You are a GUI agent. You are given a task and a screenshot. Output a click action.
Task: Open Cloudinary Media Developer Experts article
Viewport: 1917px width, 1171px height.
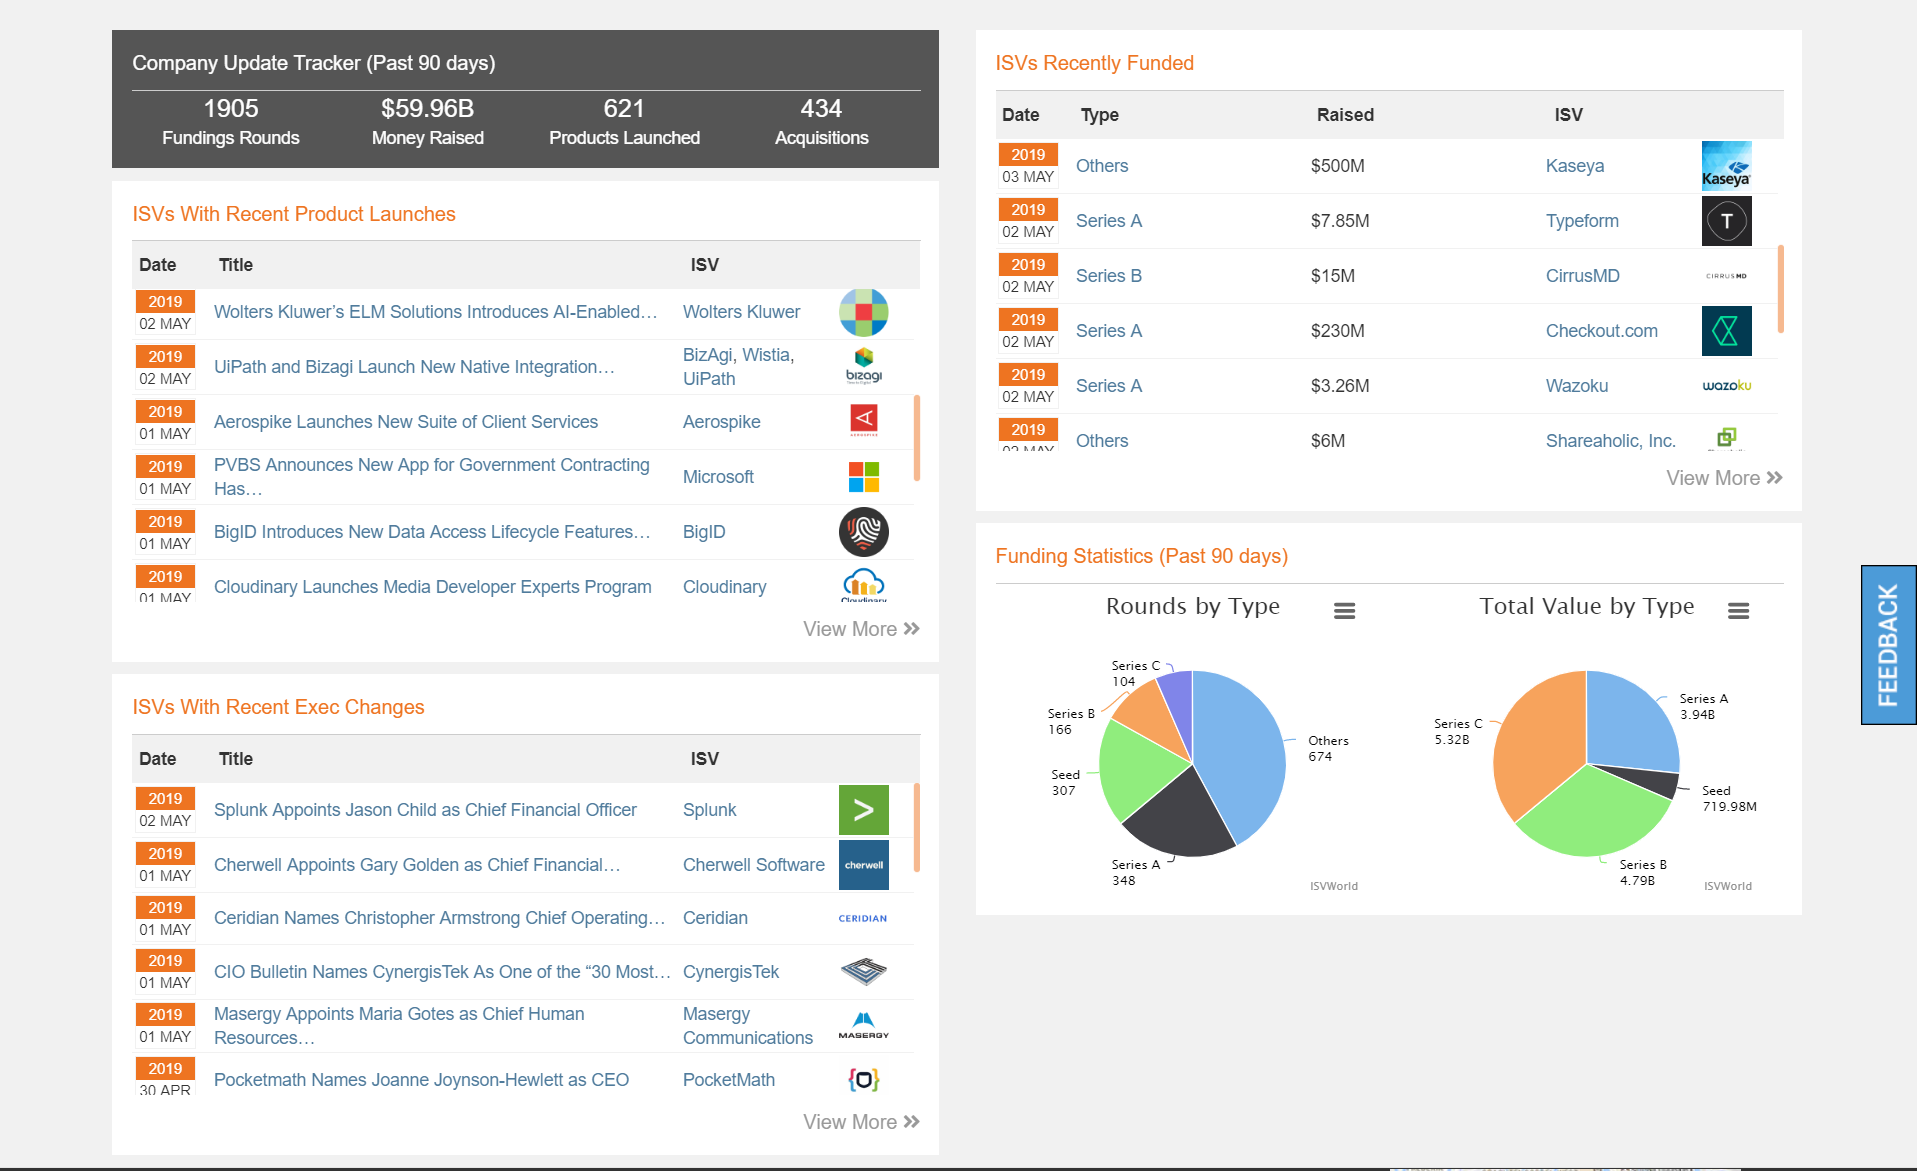point(432,587)
